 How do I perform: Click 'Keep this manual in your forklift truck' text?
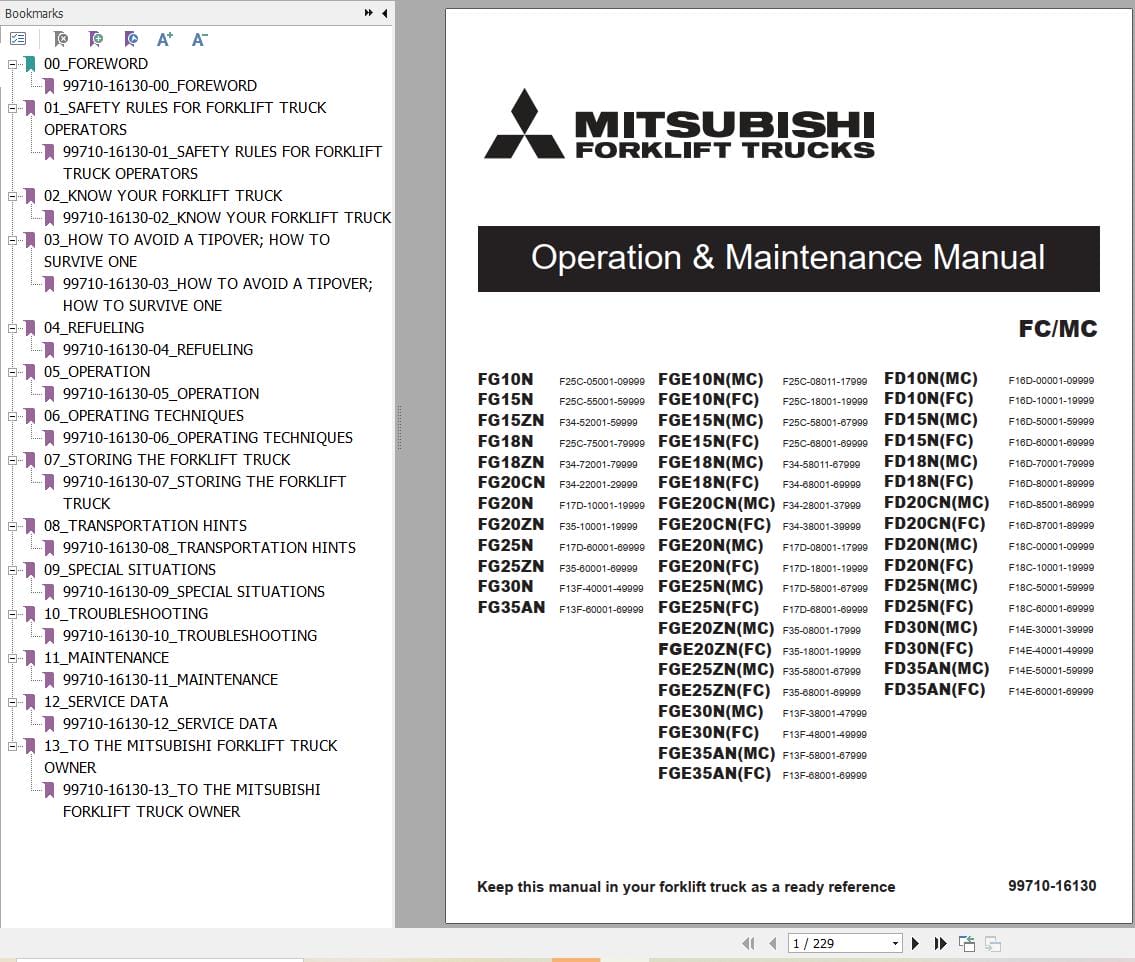685,887
